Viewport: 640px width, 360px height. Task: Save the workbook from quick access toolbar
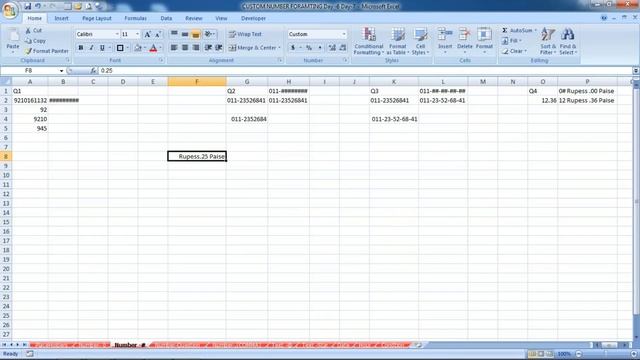(x=27, y=6)
